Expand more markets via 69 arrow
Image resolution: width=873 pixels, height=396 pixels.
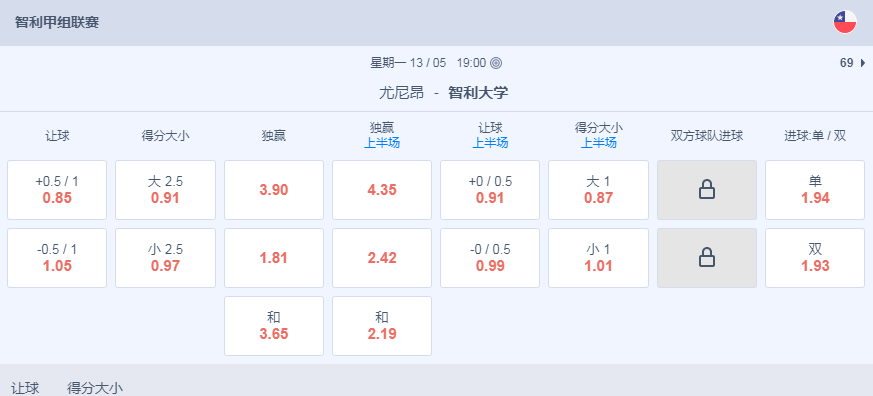(x=853, y=63)
